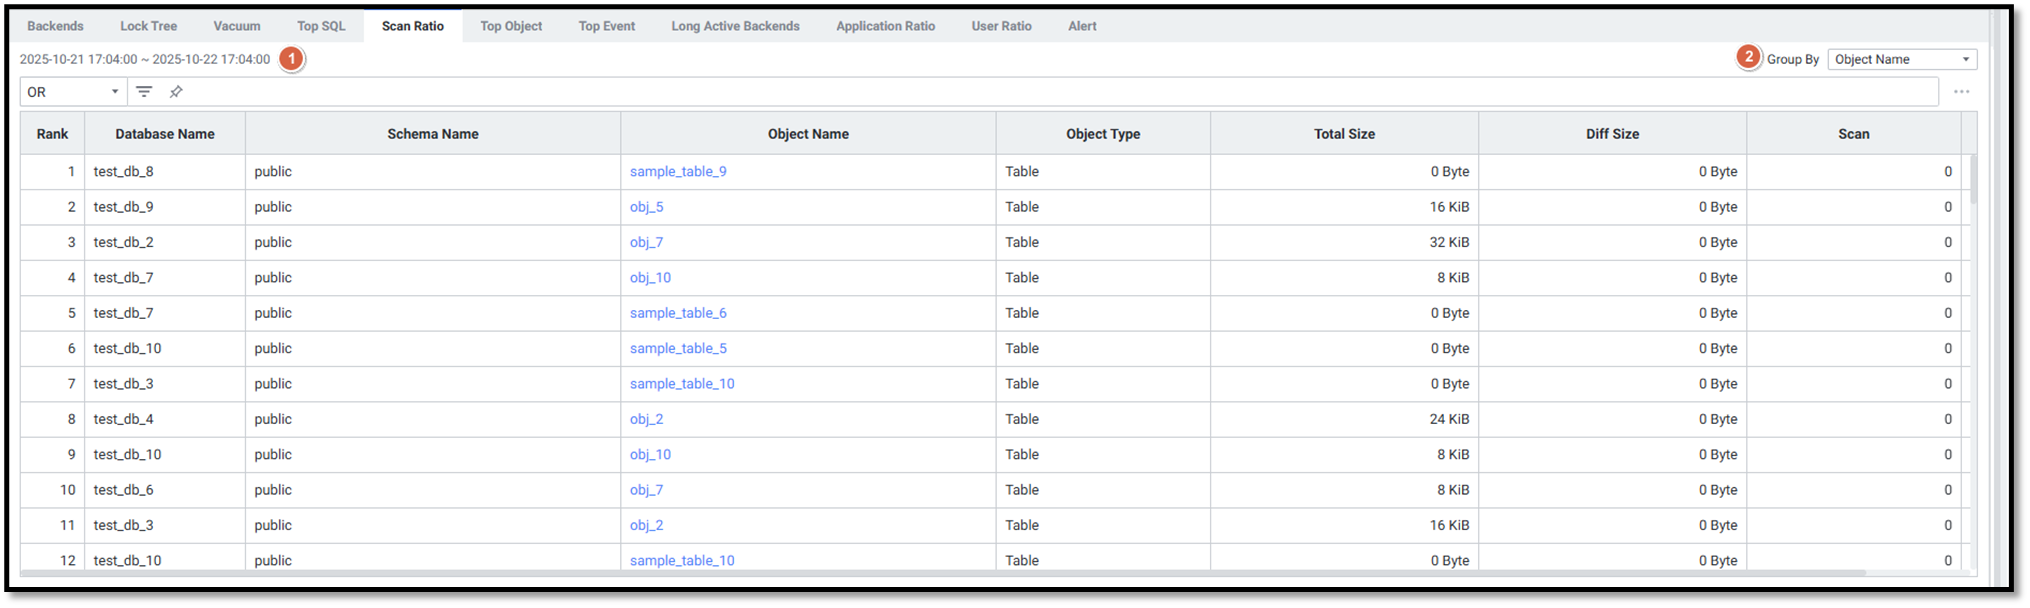Click the red number 1 callout badge
This screenshot has height=608, width=2030.
click(x=291, y=59)
